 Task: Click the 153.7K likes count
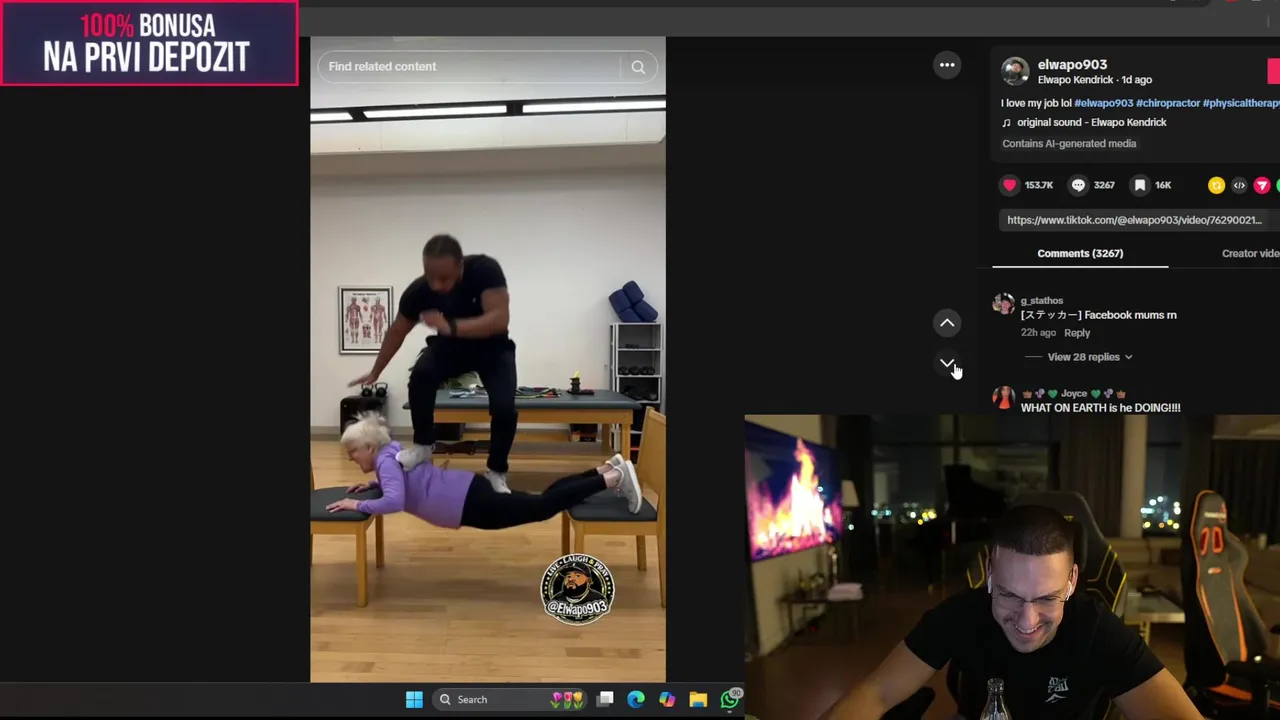point(1038,185)
